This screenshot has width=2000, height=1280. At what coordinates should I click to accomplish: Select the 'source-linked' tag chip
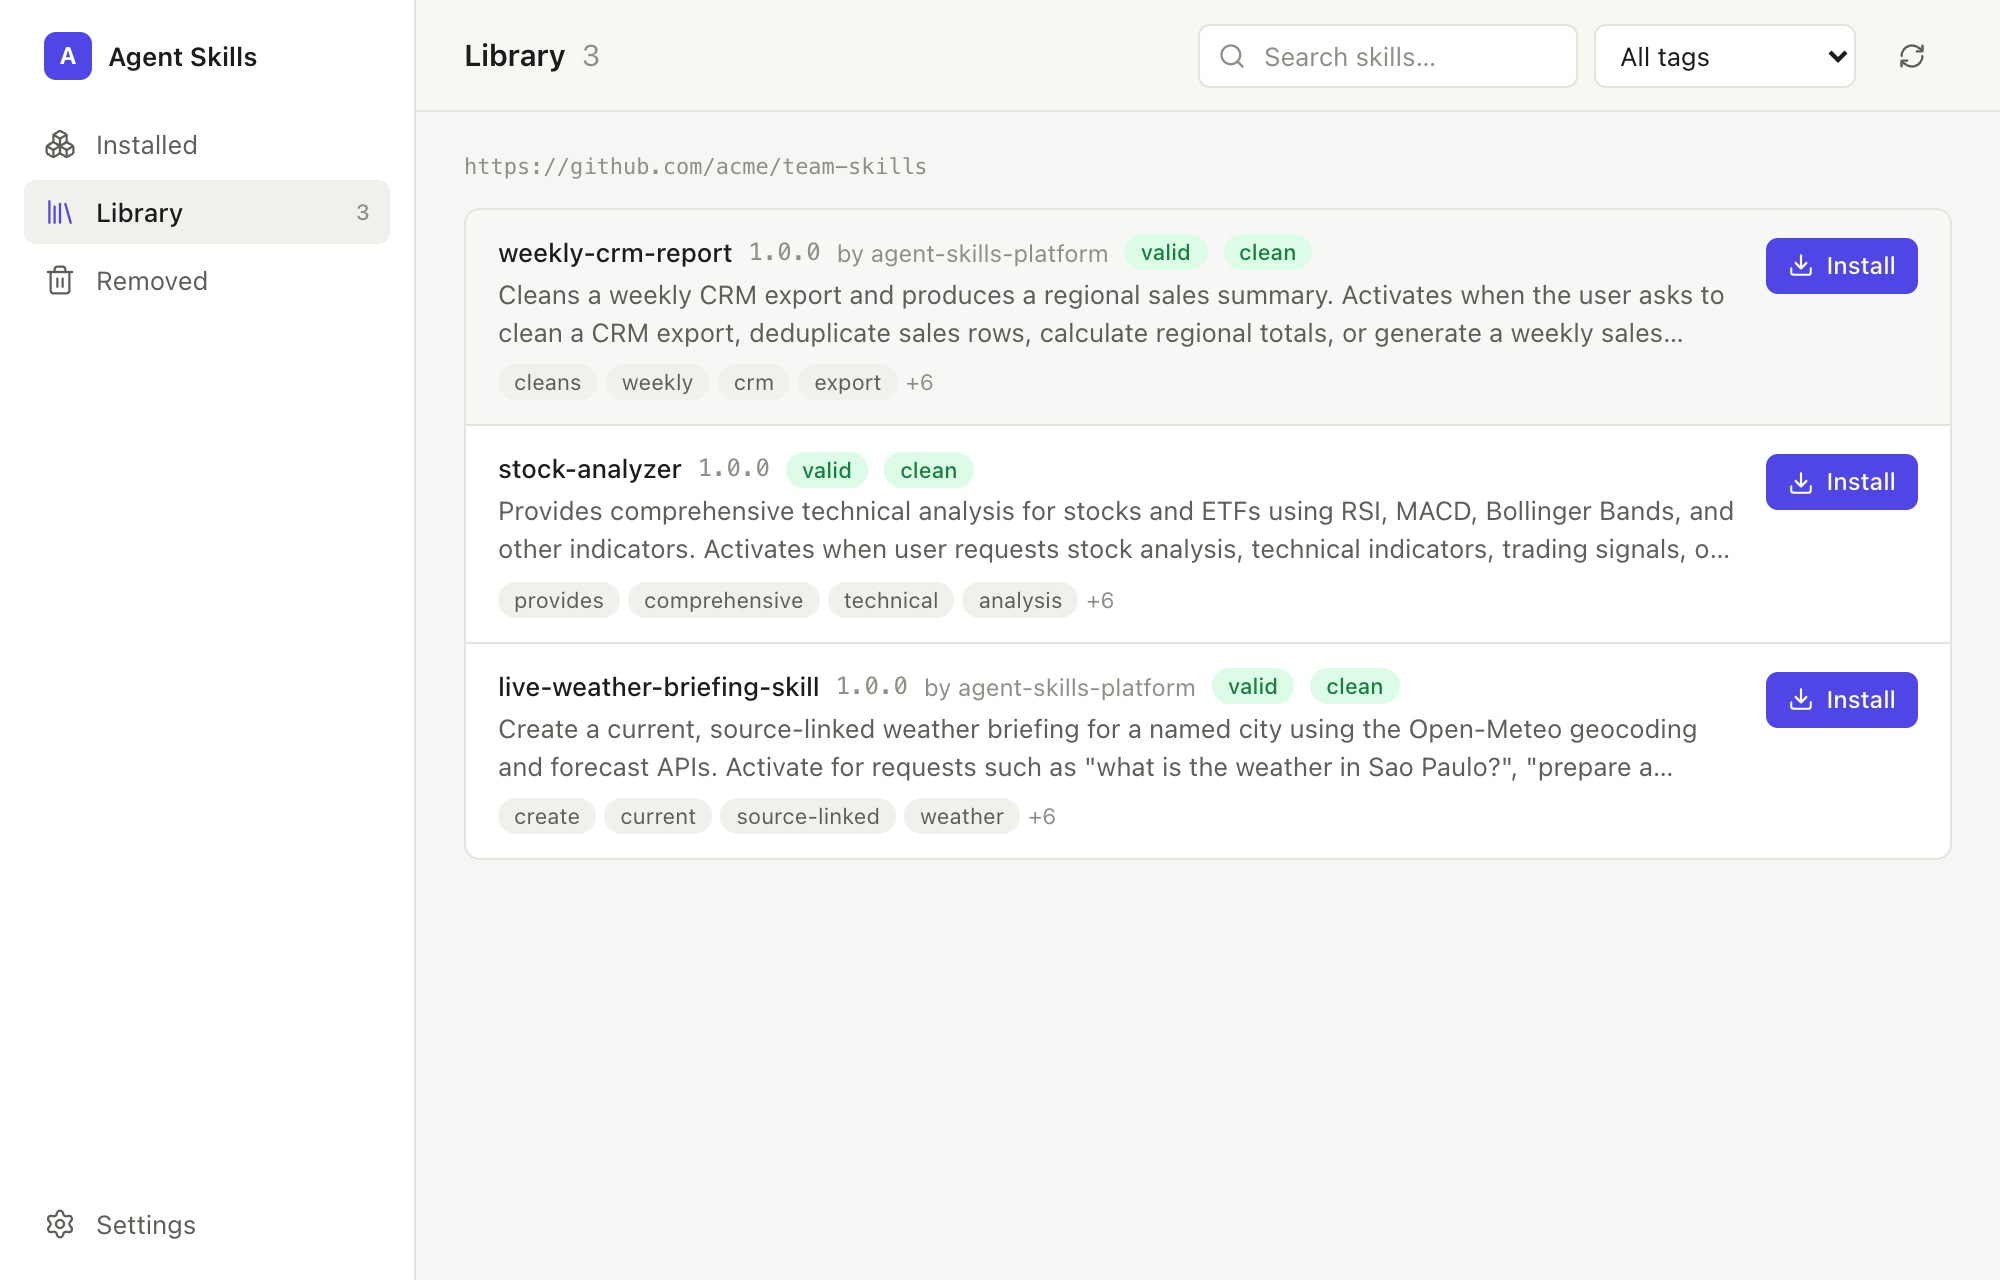tap(808, 816)
